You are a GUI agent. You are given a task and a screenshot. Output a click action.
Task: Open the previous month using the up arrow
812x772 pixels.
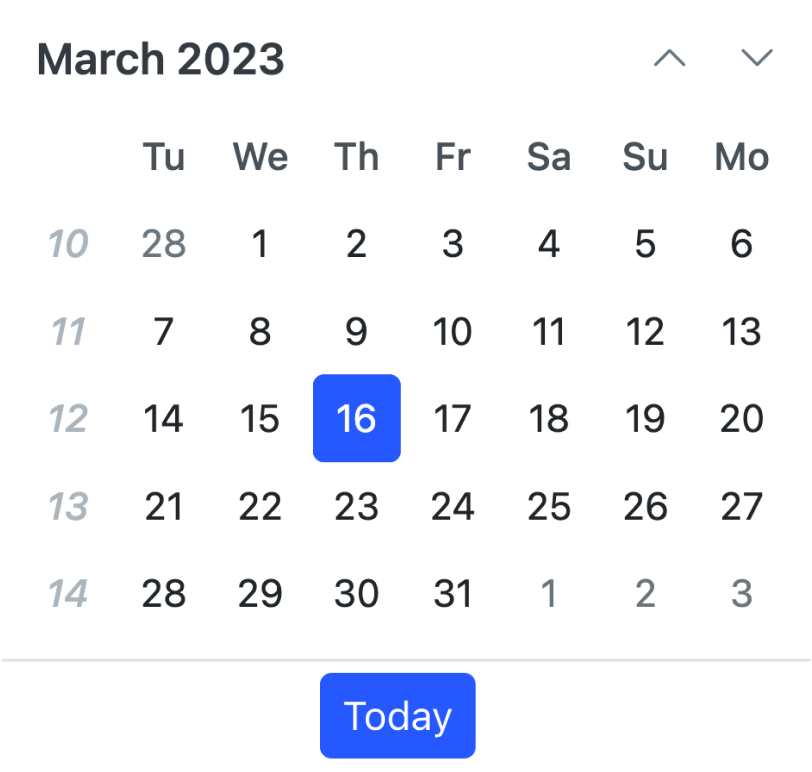(670, 58)
